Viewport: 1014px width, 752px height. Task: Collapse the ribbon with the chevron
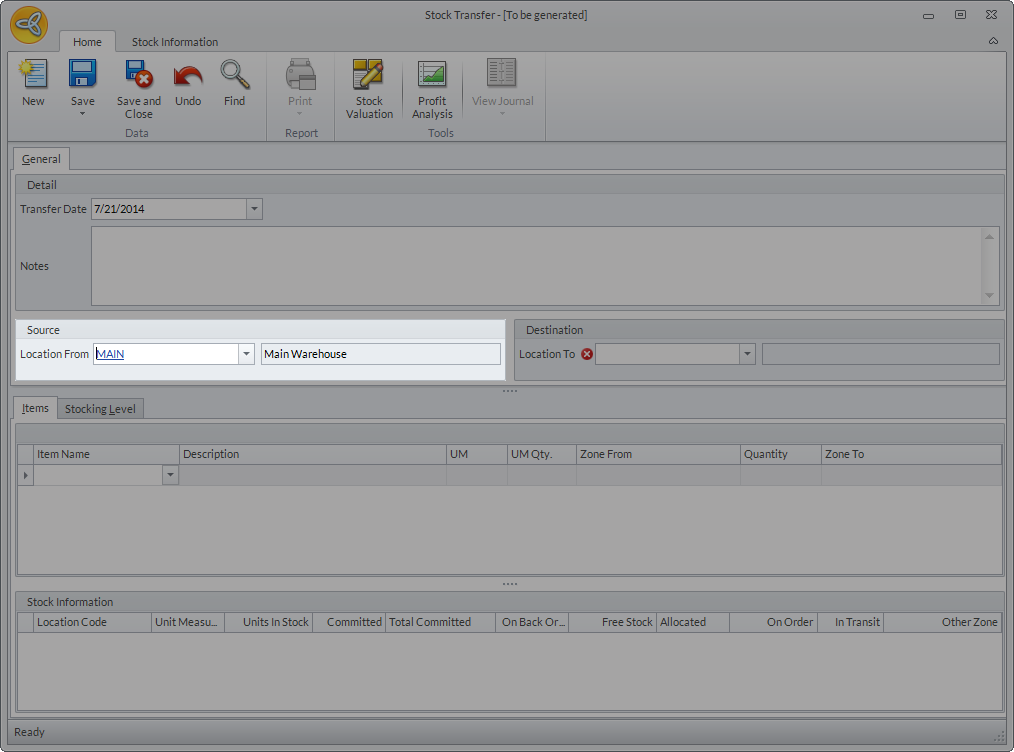[x=993, y=42]
